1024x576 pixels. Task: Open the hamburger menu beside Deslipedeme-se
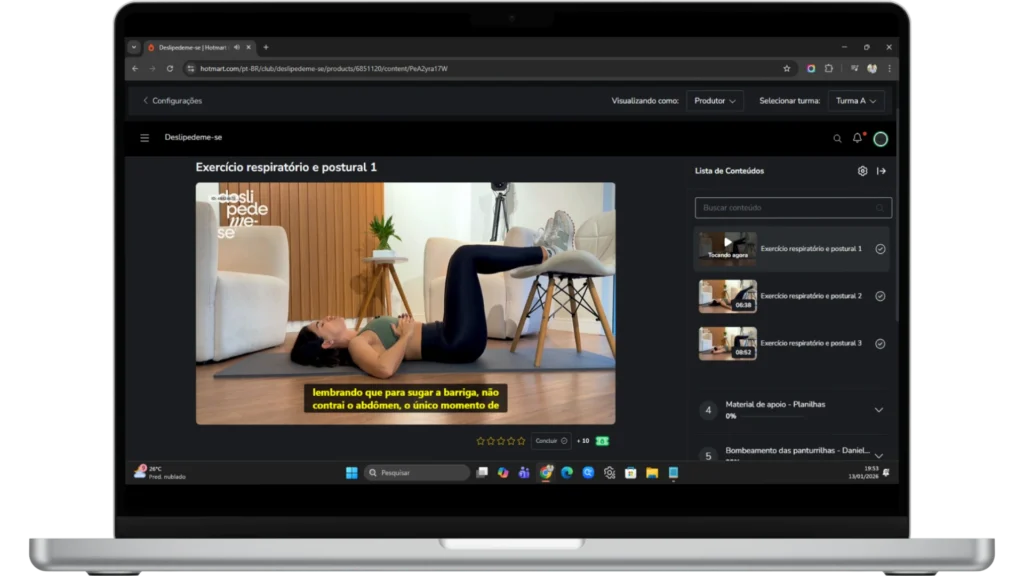click(x=145, y=138)
